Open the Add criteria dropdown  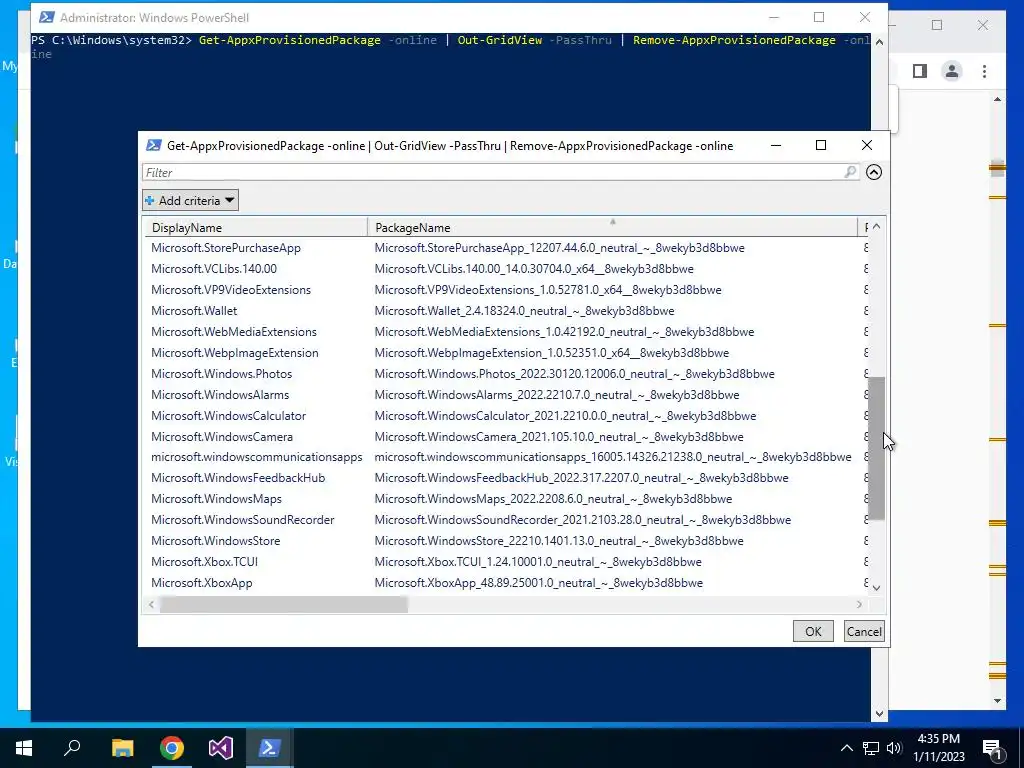pyautogui.click(x=190, y=200)
